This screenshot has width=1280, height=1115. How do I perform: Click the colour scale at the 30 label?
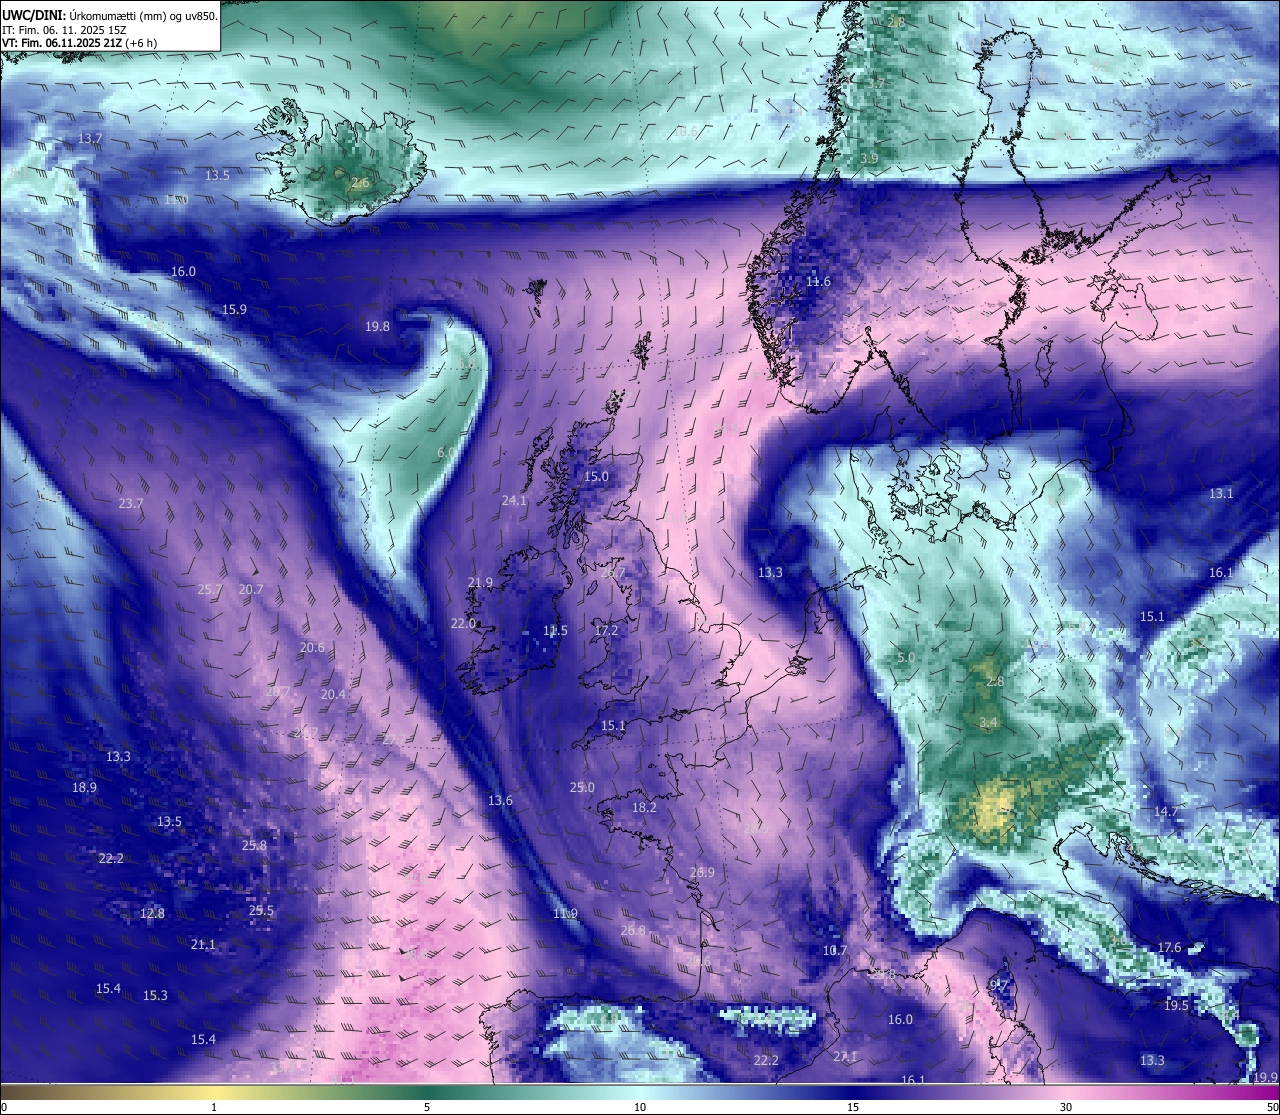[x=1066, y=1107]
